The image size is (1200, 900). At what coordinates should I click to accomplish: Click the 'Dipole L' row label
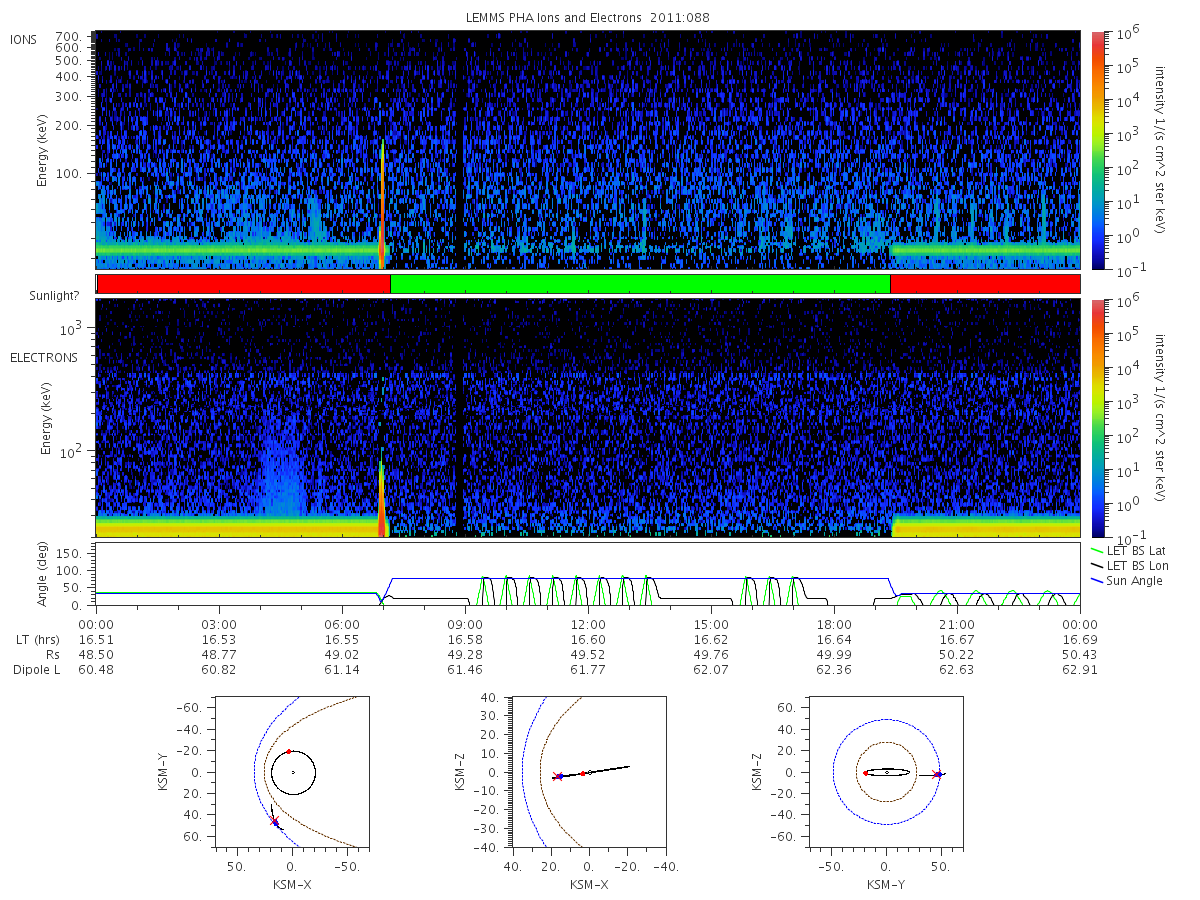[36, 670]
